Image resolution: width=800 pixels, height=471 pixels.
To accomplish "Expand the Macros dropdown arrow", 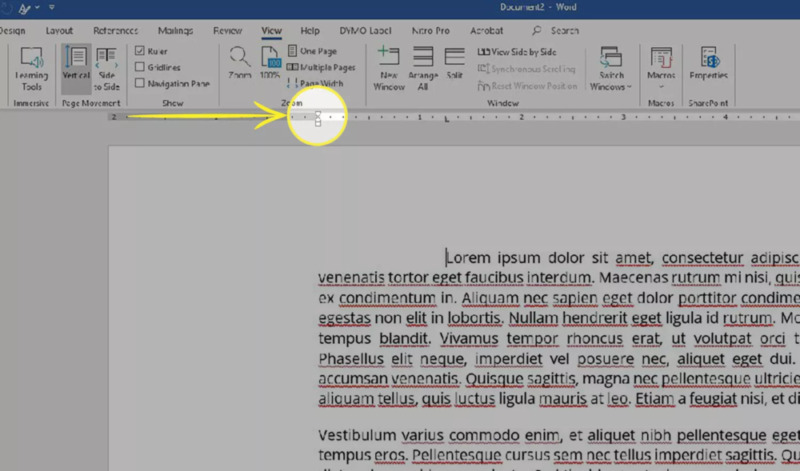I will (x=661, y=87).
